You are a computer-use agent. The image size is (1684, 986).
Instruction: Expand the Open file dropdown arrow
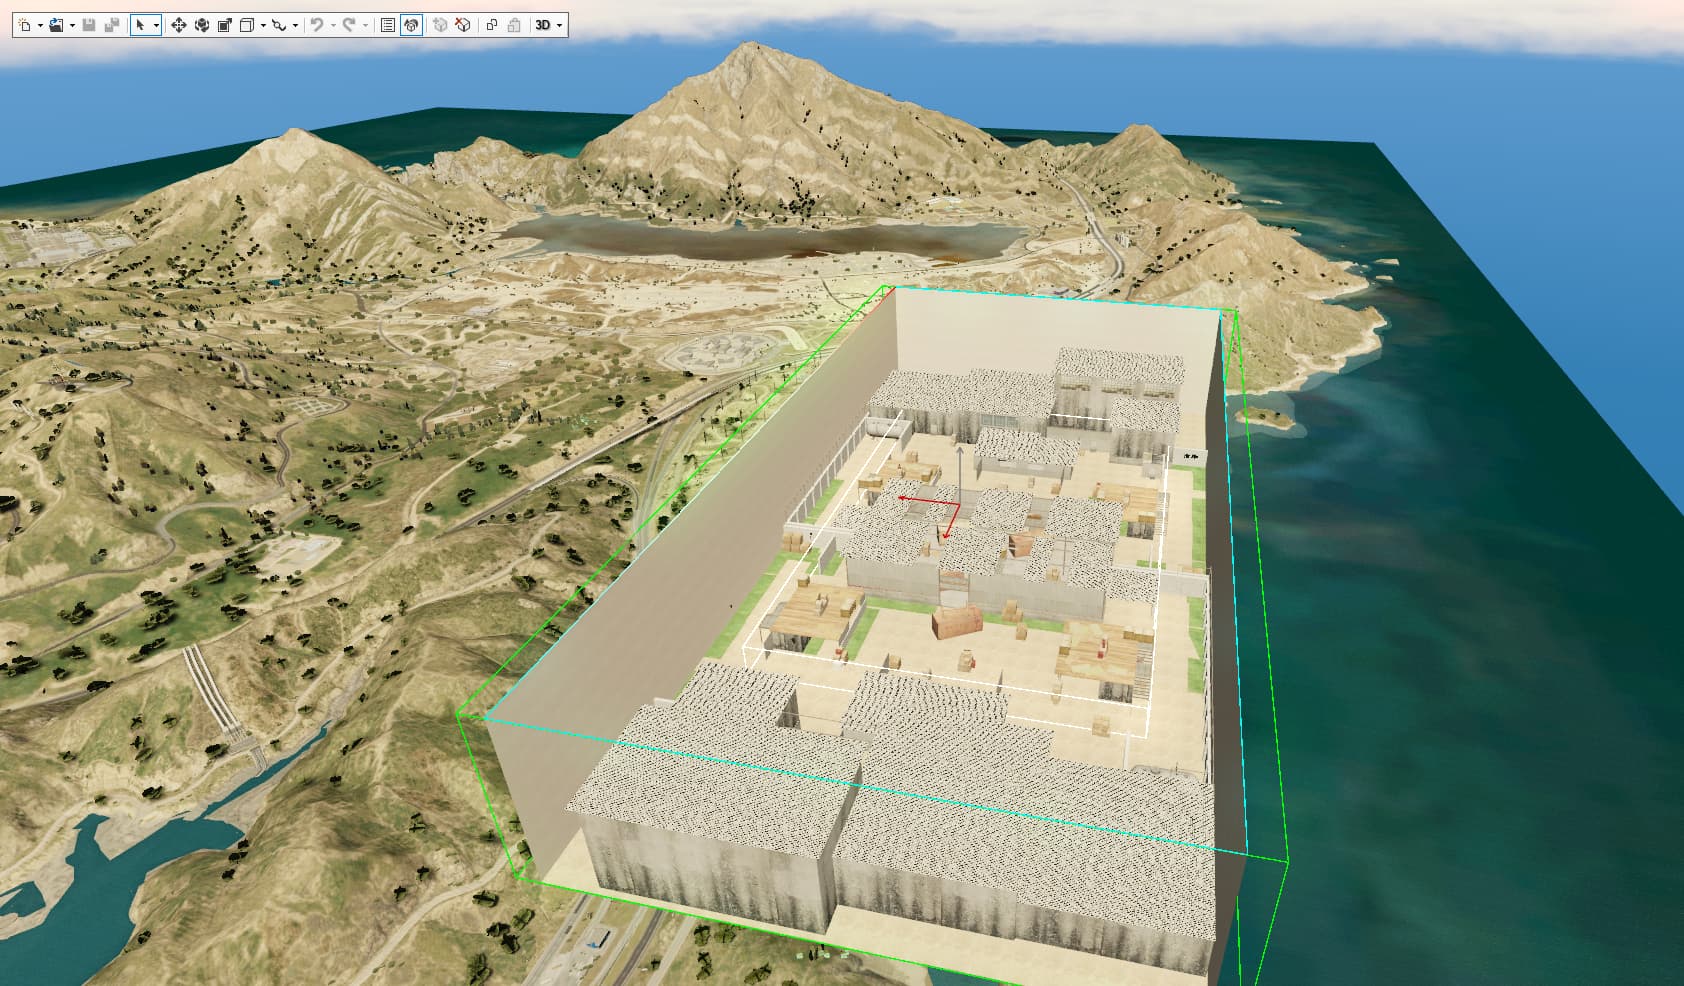click(x=72, y=26)
